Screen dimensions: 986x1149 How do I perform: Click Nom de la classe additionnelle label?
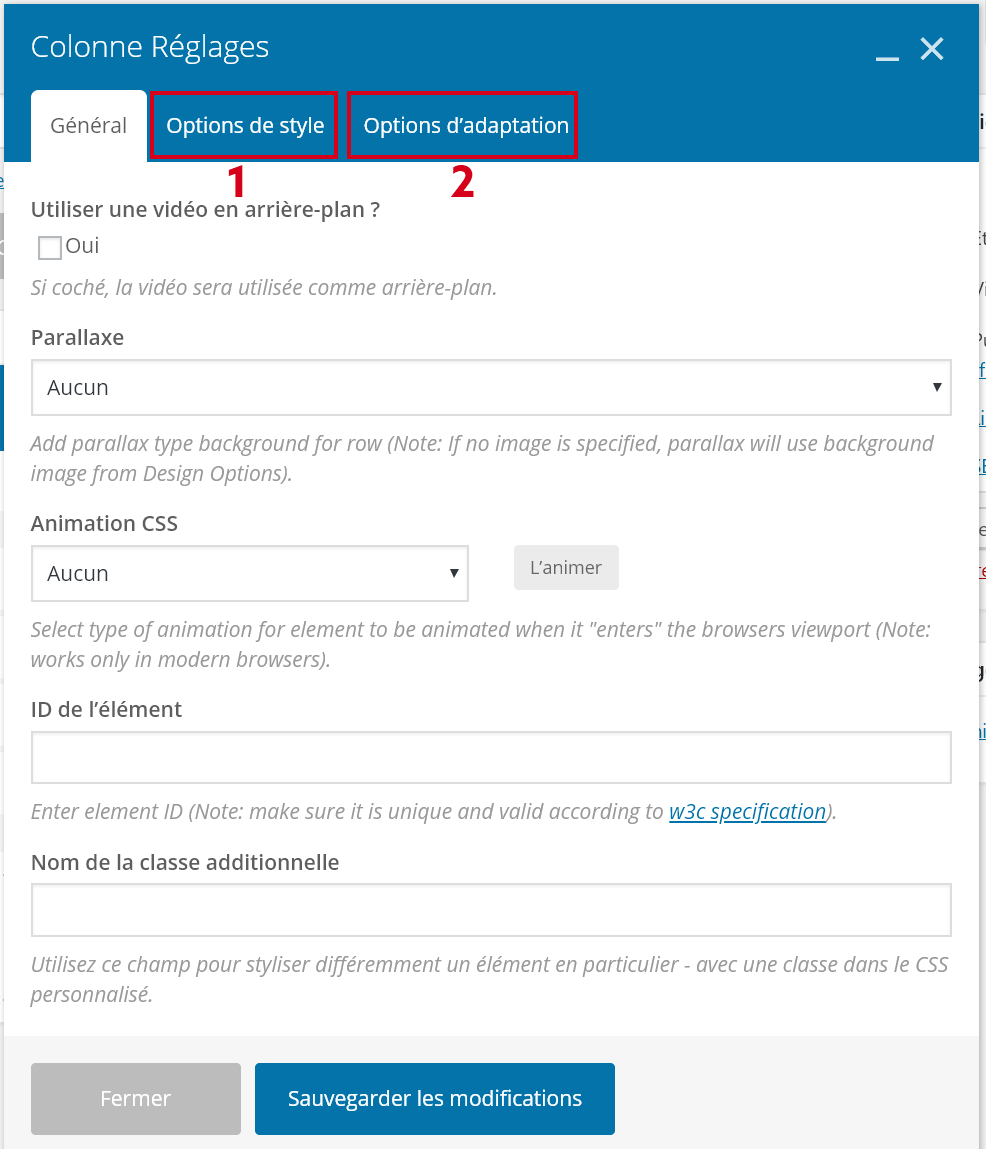click(185, 861)
